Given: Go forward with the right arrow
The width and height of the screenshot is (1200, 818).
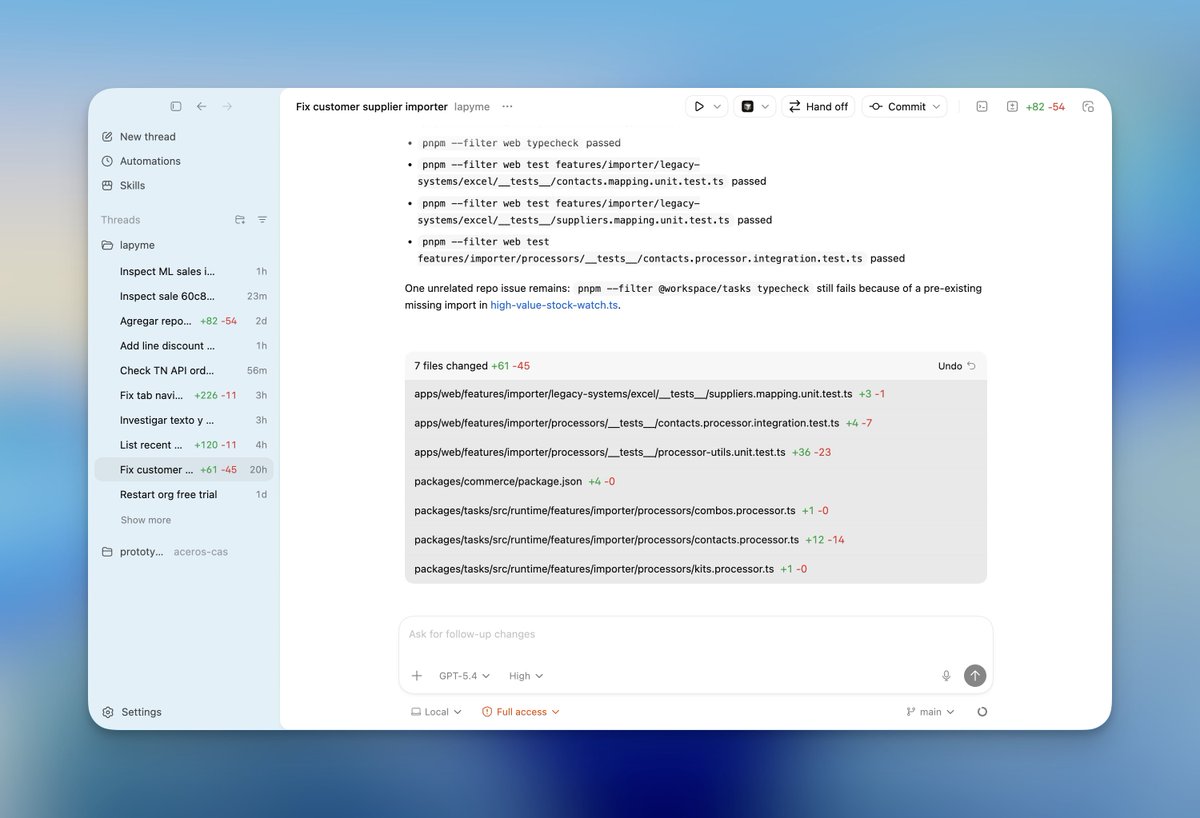Looking at the screenshot, I should [227, 106].
